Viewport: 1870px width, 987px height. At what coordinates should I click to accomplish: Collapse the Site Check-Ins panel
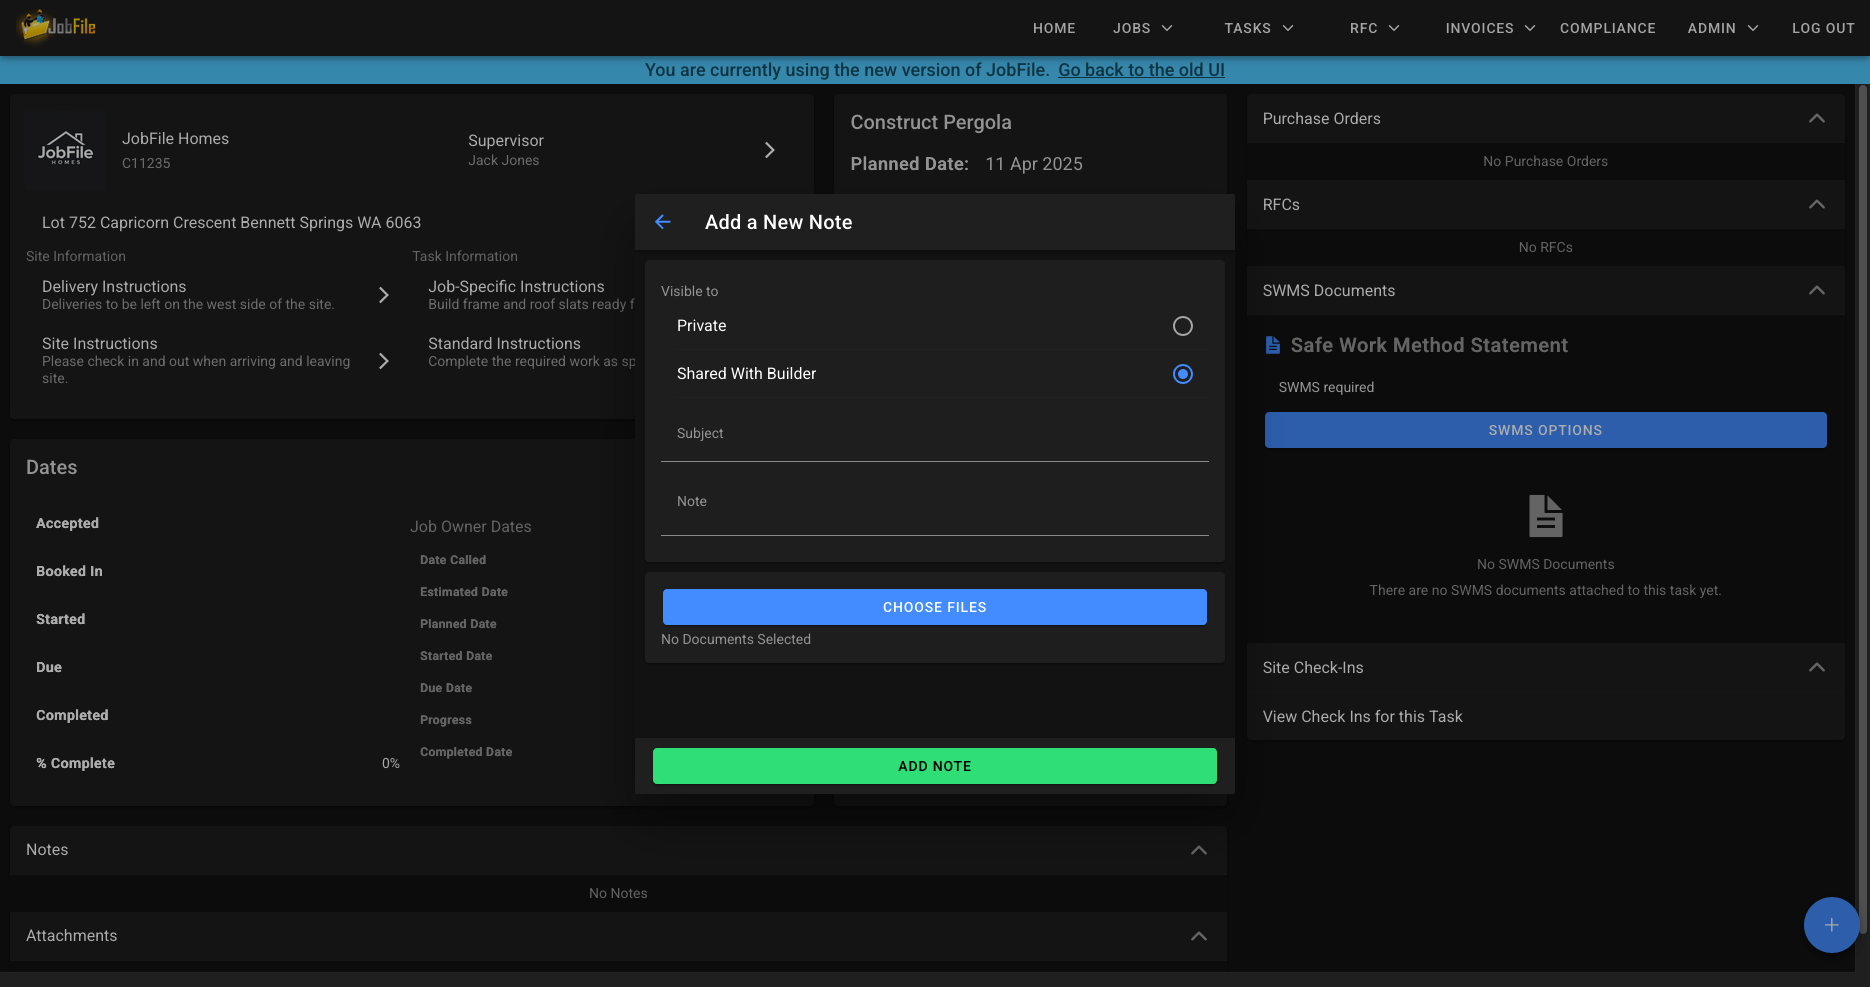point(1816,668)
